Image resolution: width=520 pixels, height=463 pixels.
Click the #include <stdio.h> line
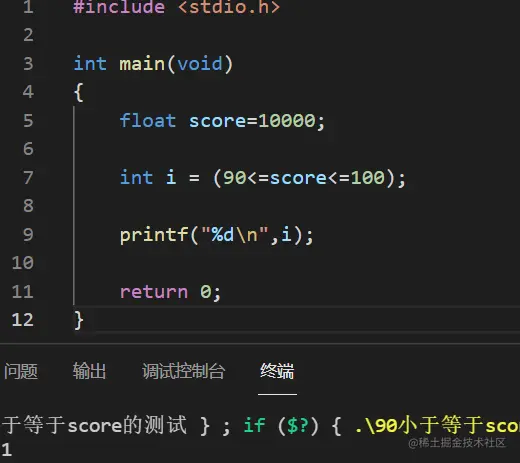(177, 7)
